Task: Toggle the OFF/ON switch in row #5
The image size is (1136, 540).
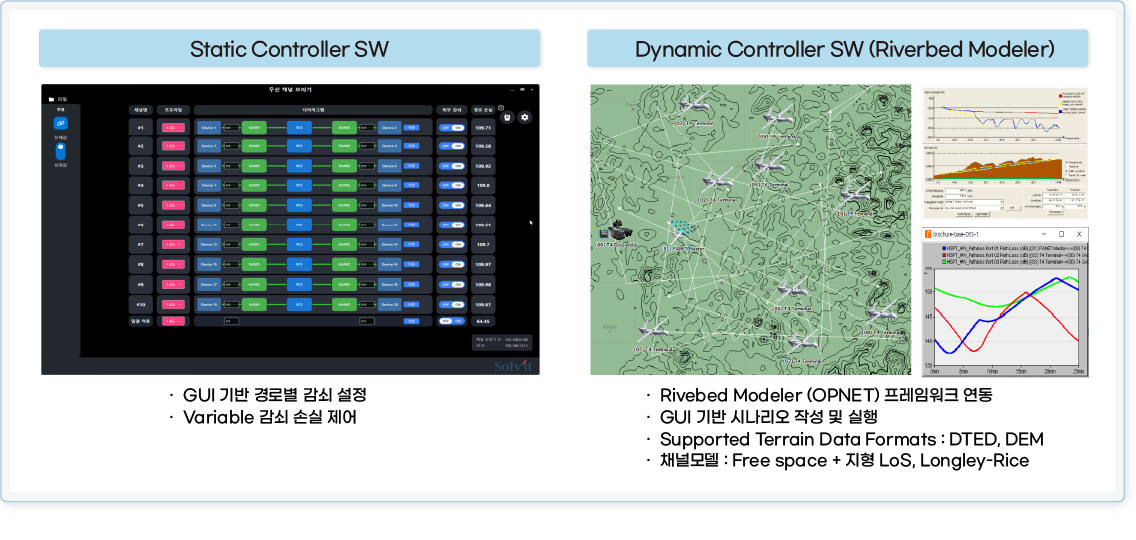Action: point(452,205)
